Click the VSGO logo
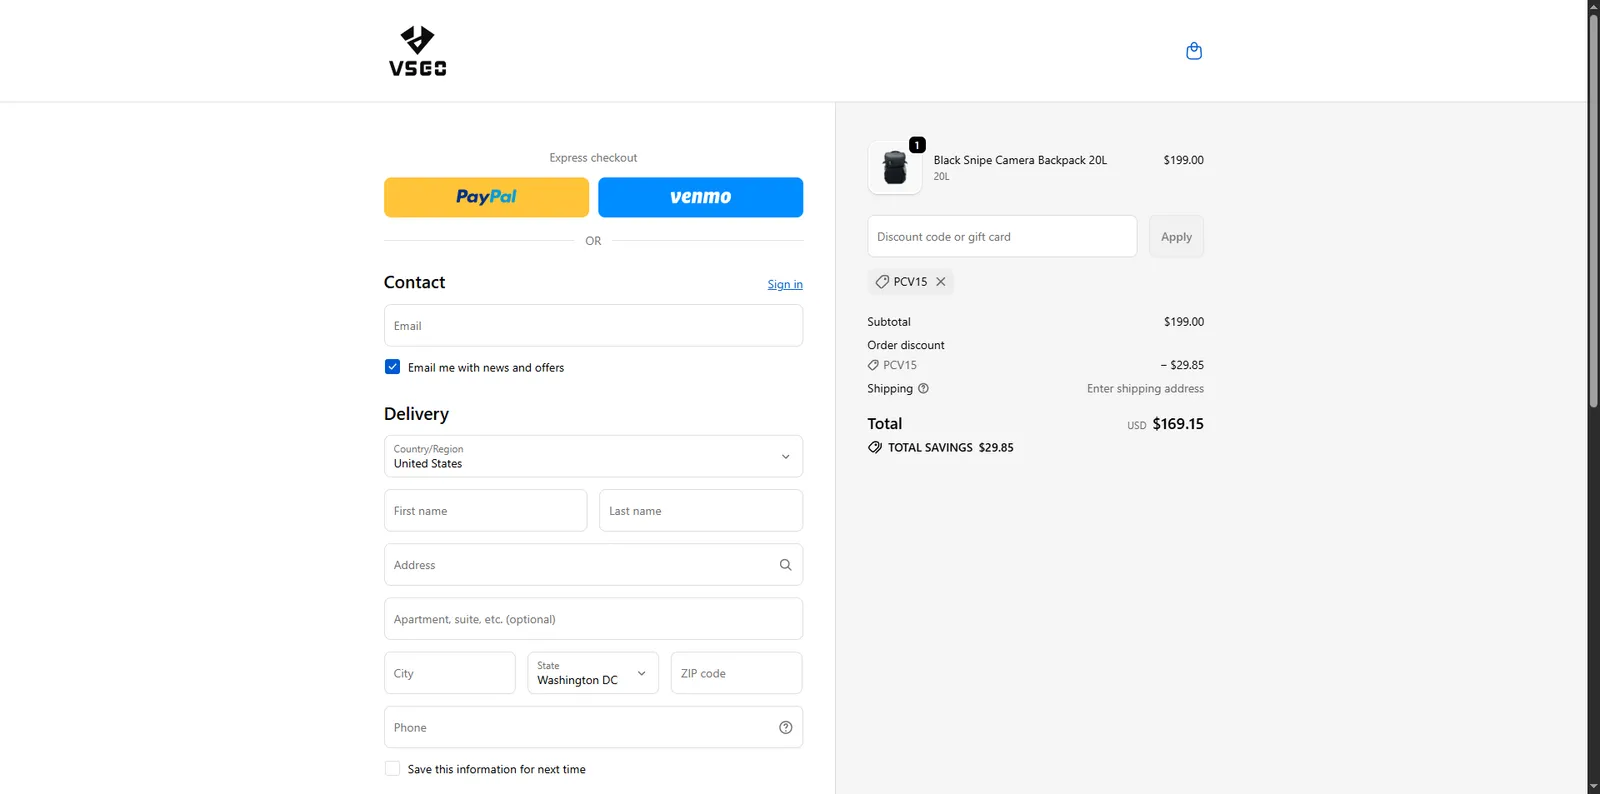This screenshot has height=794, width=1600. [x=417, y=51]
